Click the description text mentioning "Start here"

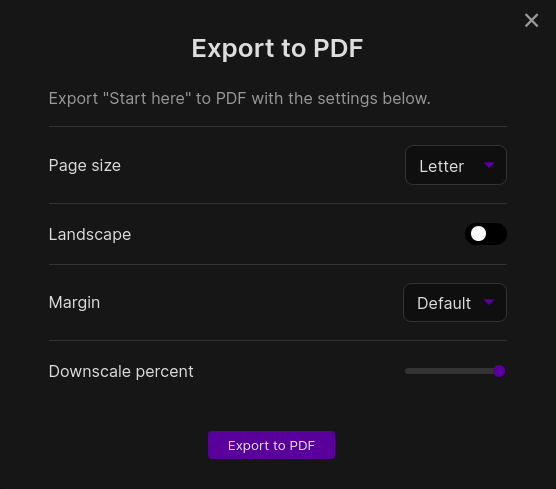240,99
